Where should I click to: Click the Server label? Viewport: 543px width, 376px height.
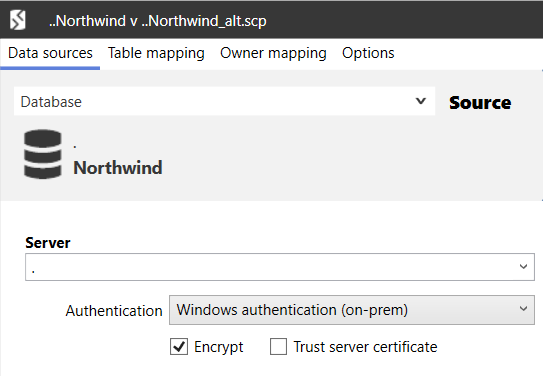tap(48, 243)
